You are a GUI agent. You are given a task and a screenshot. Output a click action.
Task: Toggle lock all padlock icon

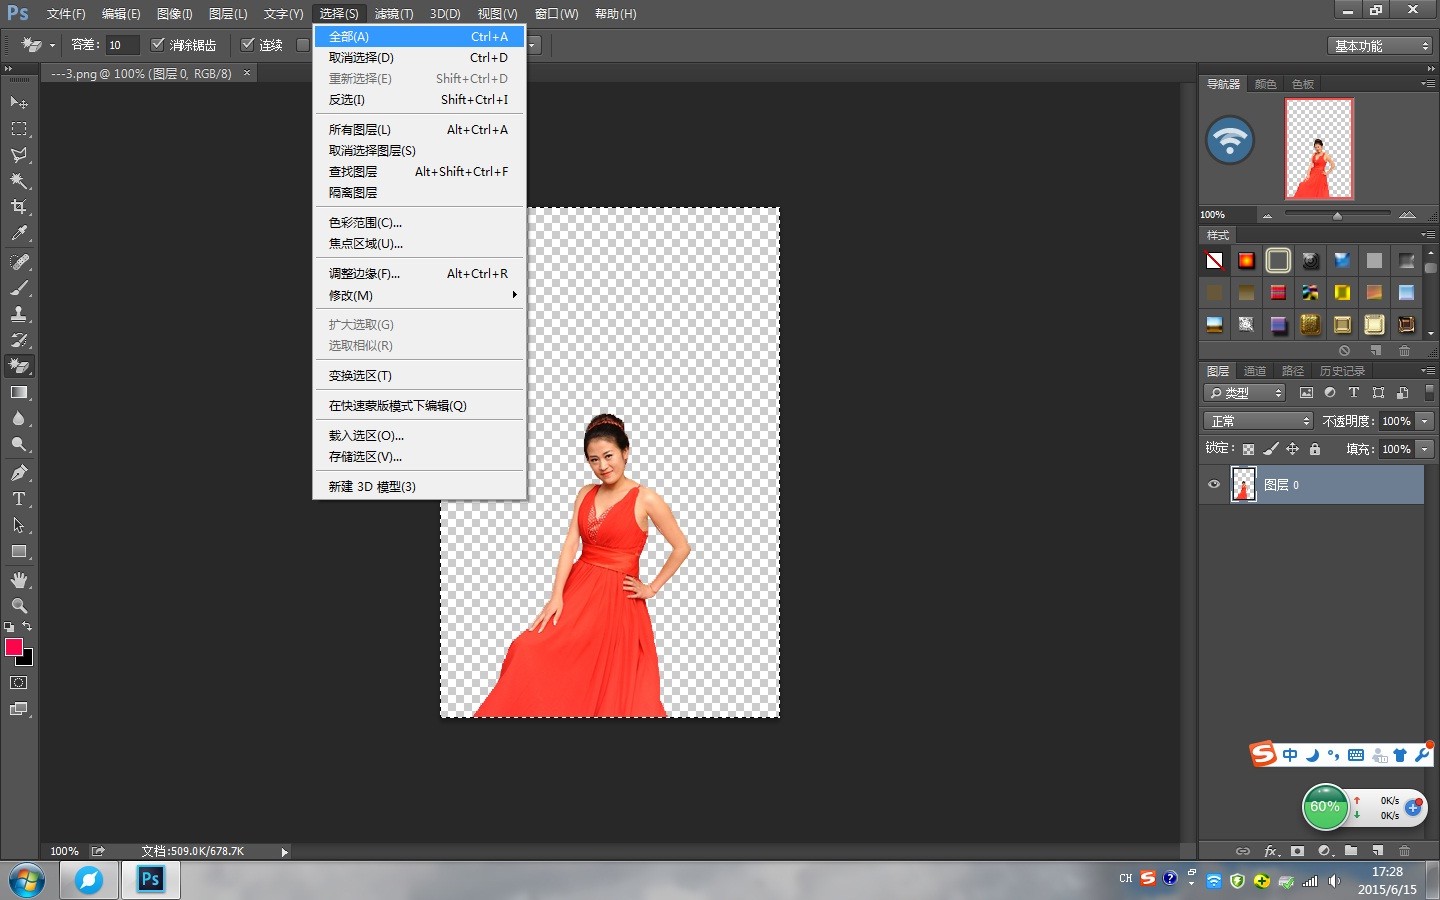coord(1315,449)
